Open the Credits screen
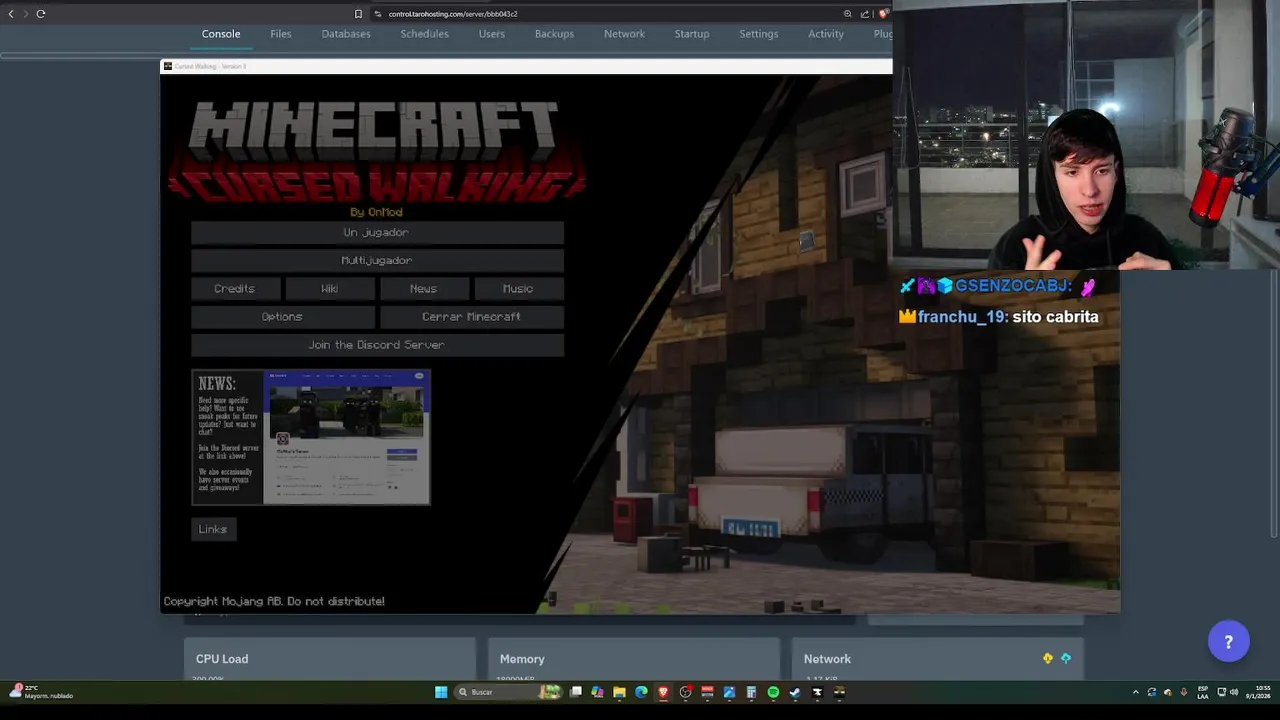1280x720 pixels. click(235, 288)
